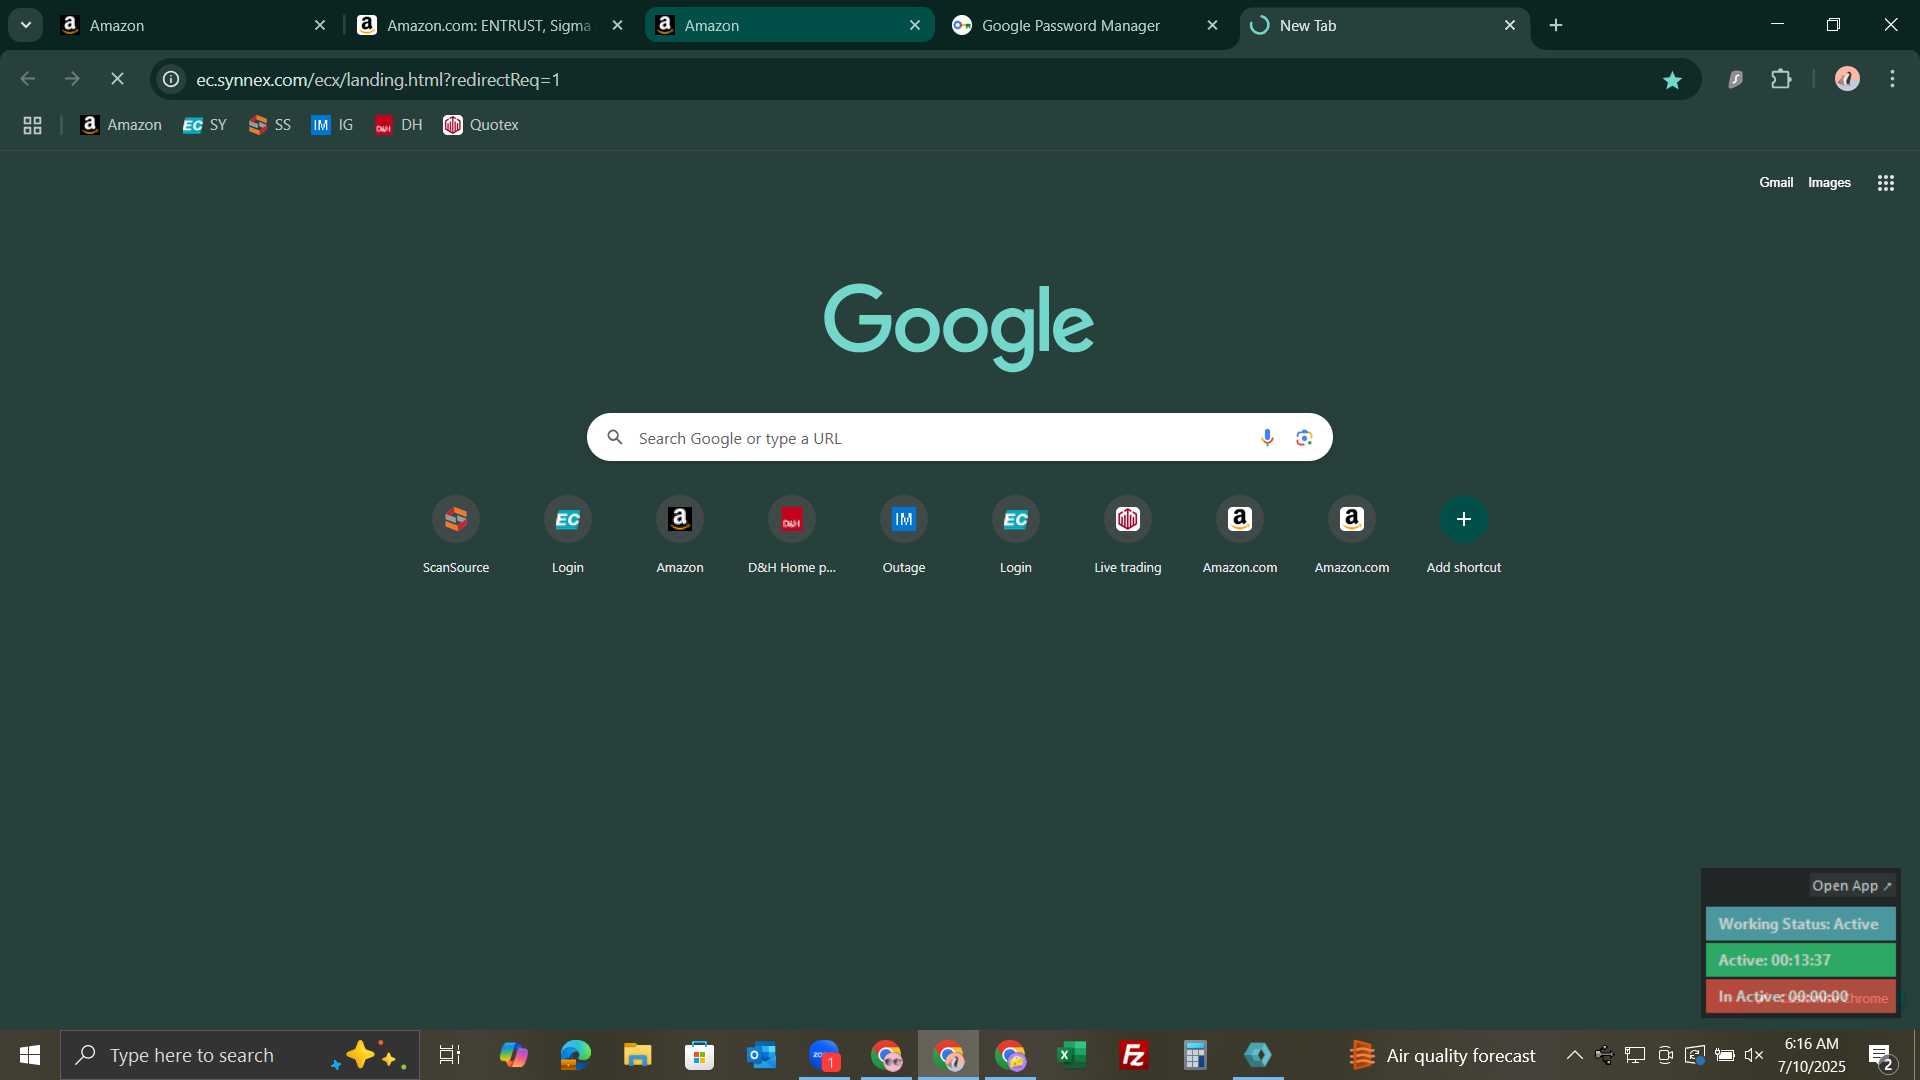Screen dimensions: 1920x1080
Task: Toggle the muted volume icon
Action: (1754, 1055)
